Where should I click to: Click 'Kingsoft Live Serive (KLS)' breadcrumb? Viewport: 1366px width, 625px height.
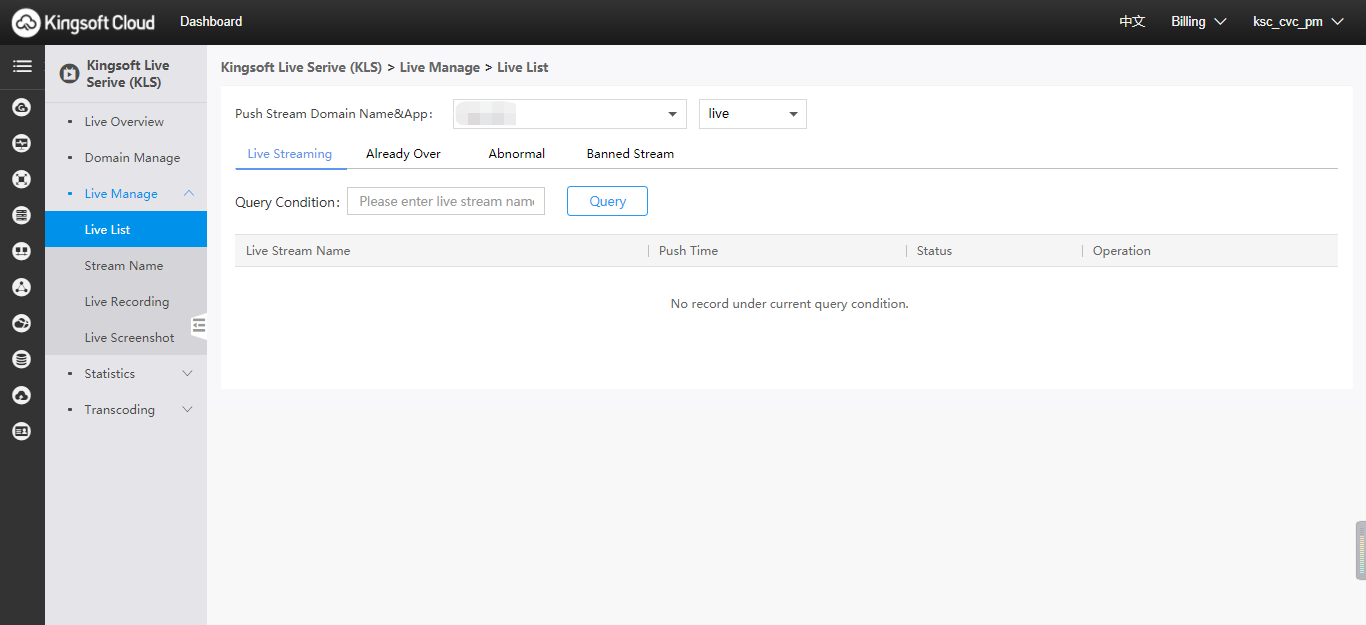click(301, 68)
